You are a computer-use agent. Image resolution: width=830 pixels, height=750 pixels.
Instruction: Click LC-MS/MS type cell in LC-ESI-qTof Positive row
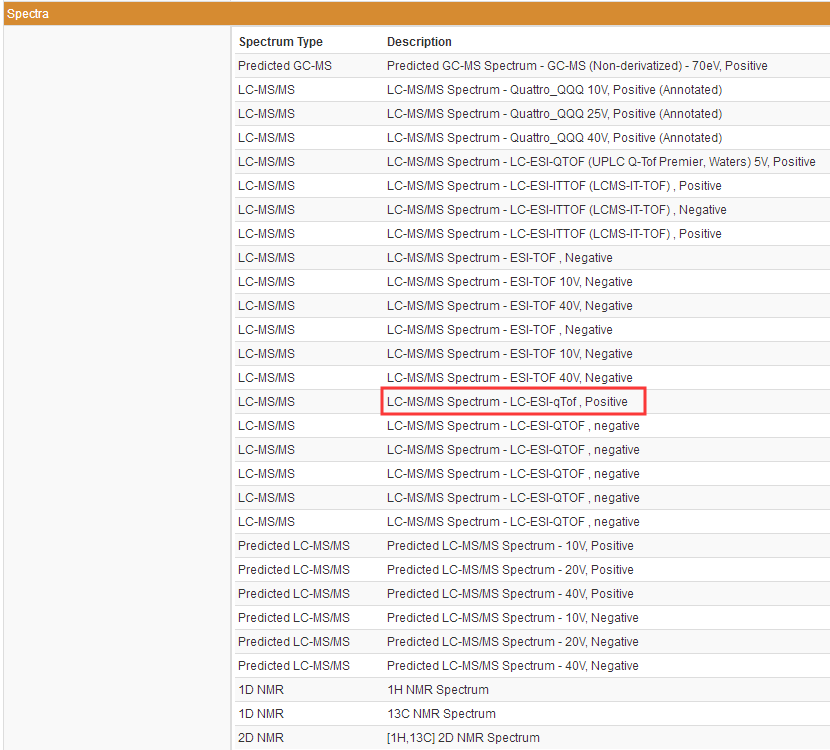(266, 402)
